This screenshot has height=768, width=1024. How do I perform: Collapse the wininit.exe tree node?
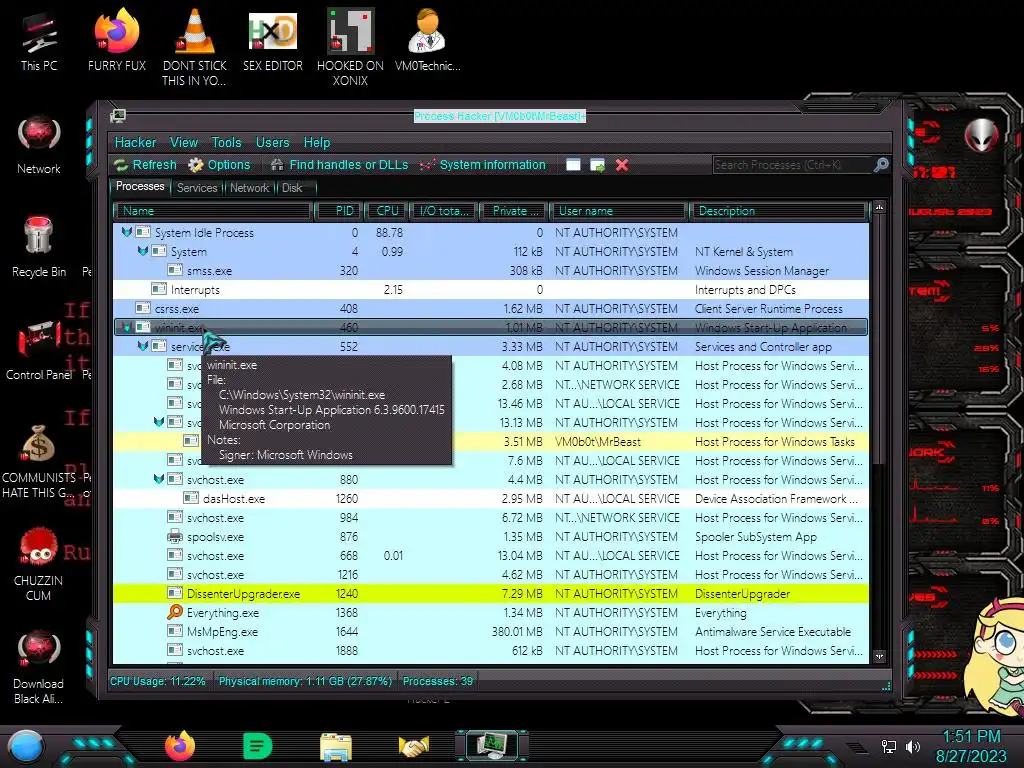click(127, 327)
